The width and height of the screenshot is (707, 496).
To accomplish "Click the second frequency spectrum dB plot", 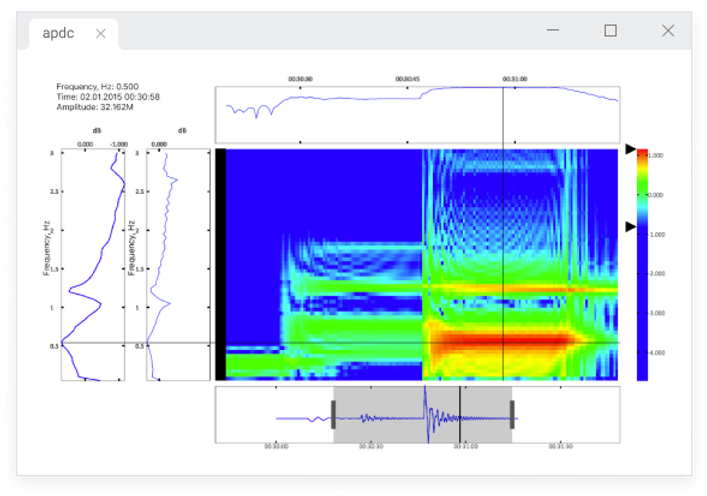I will click(178, 265).
